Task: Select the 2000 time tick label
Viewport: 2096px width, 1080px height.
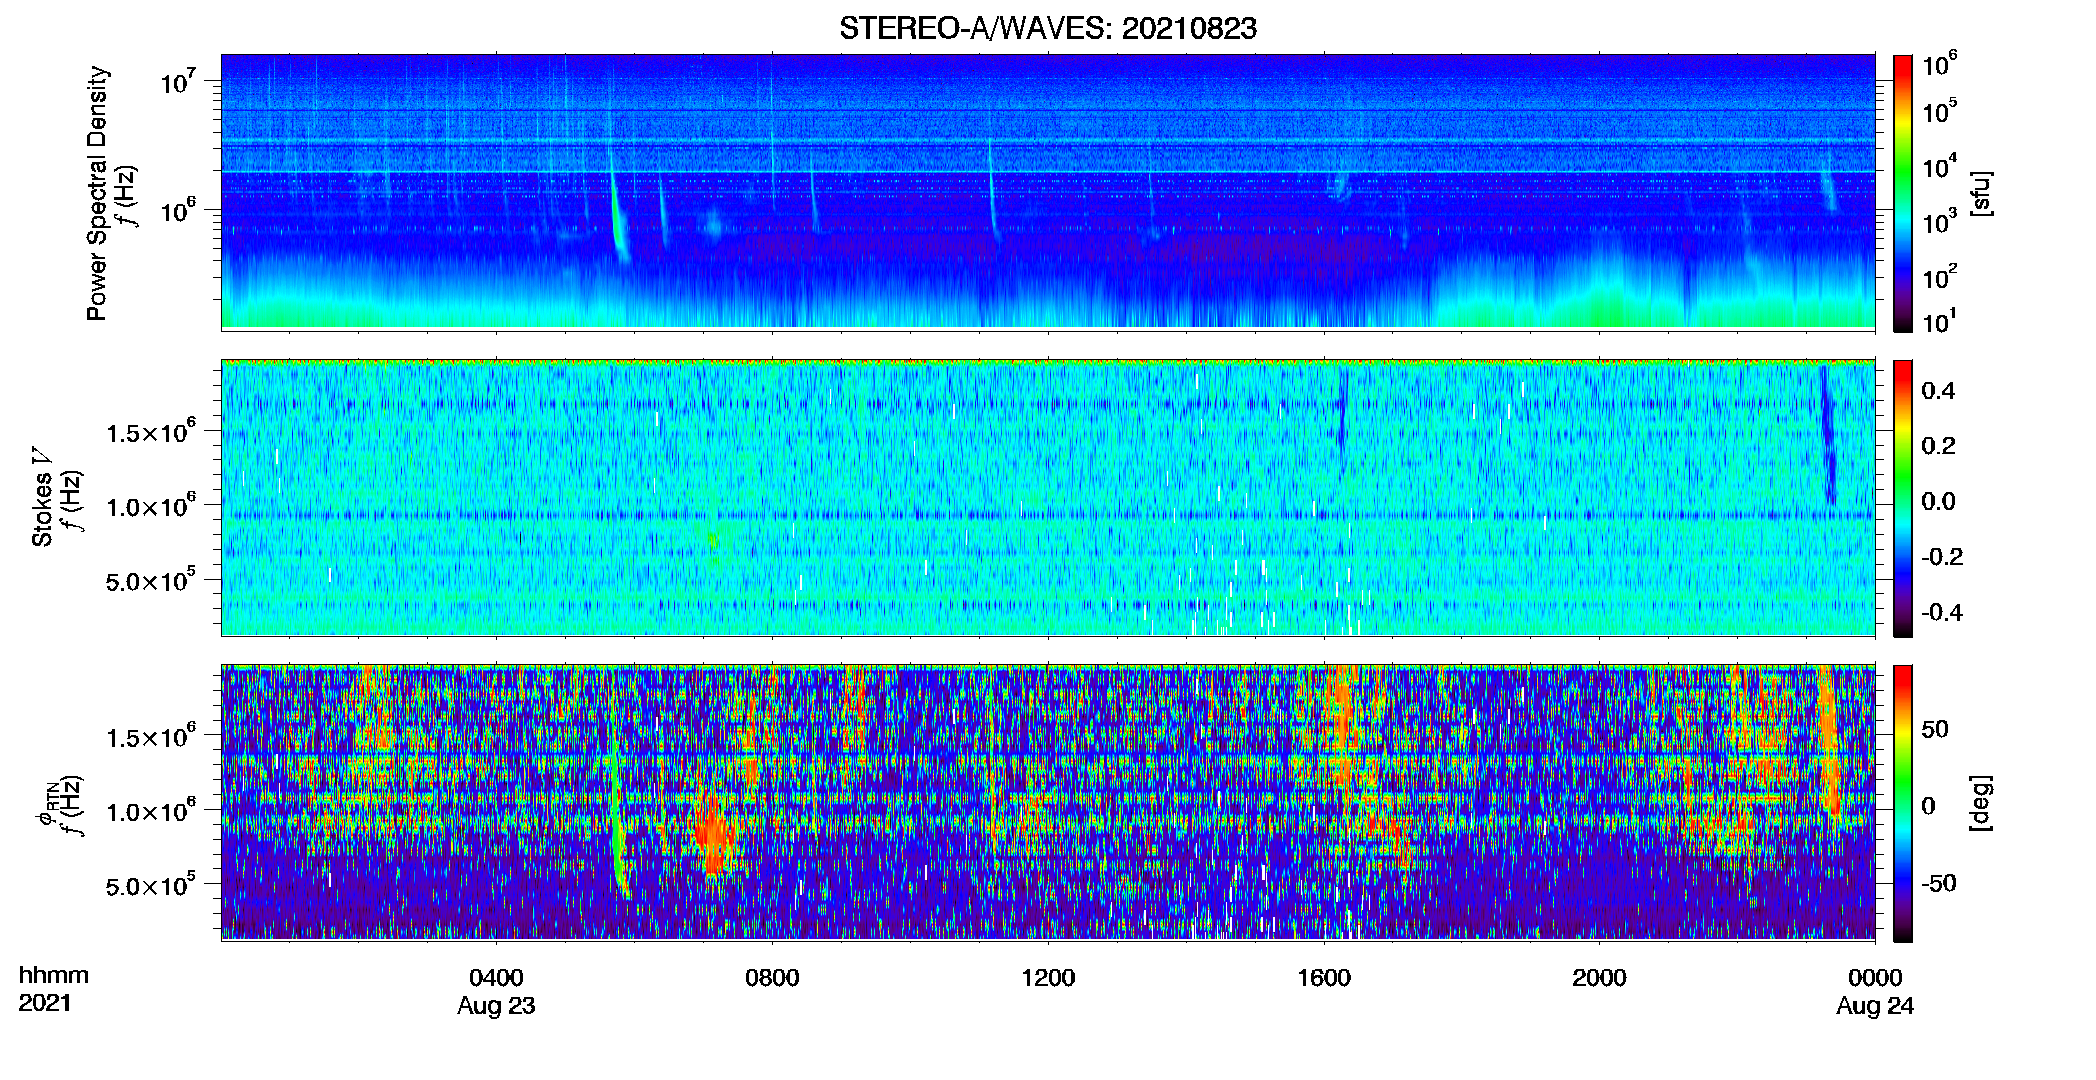Action: click(x=1599, y=978)
